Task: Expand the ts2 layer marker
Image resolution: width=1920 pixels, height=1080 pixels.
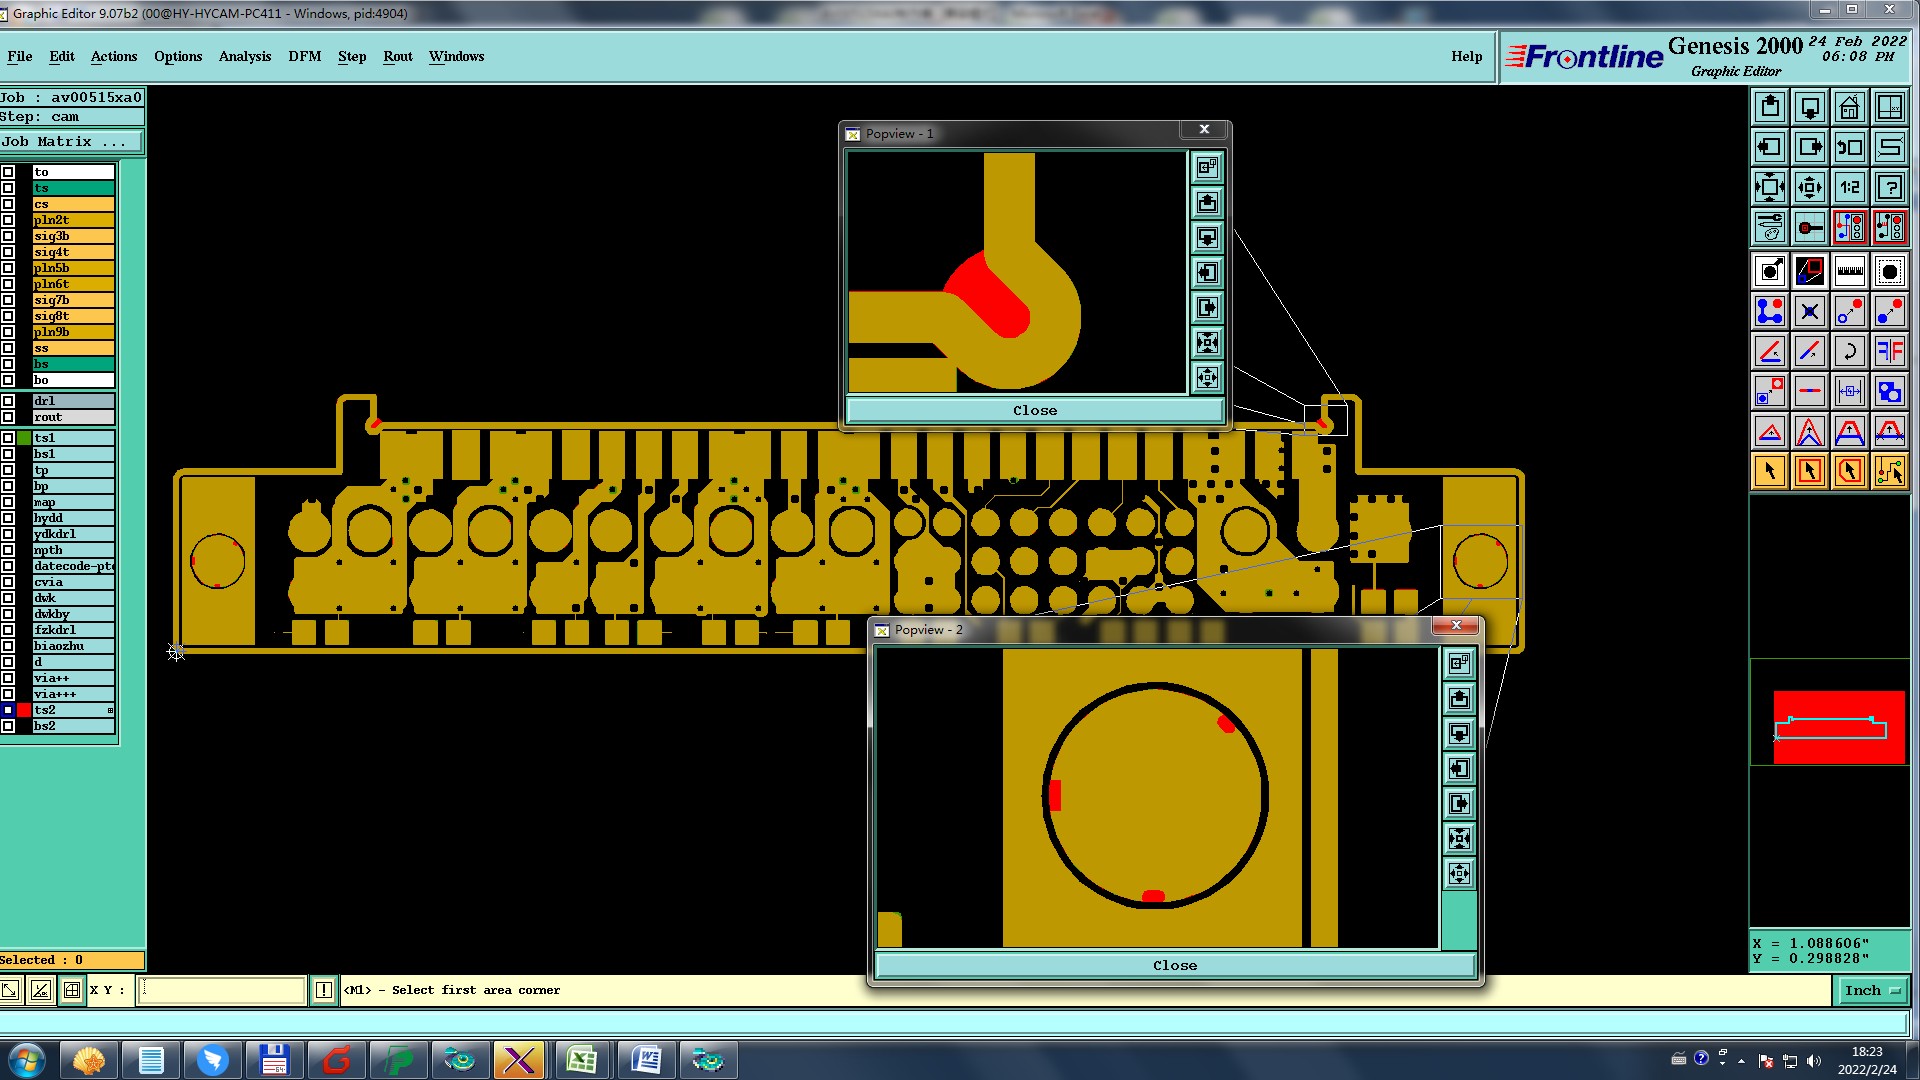Action: tap(110, 710)
